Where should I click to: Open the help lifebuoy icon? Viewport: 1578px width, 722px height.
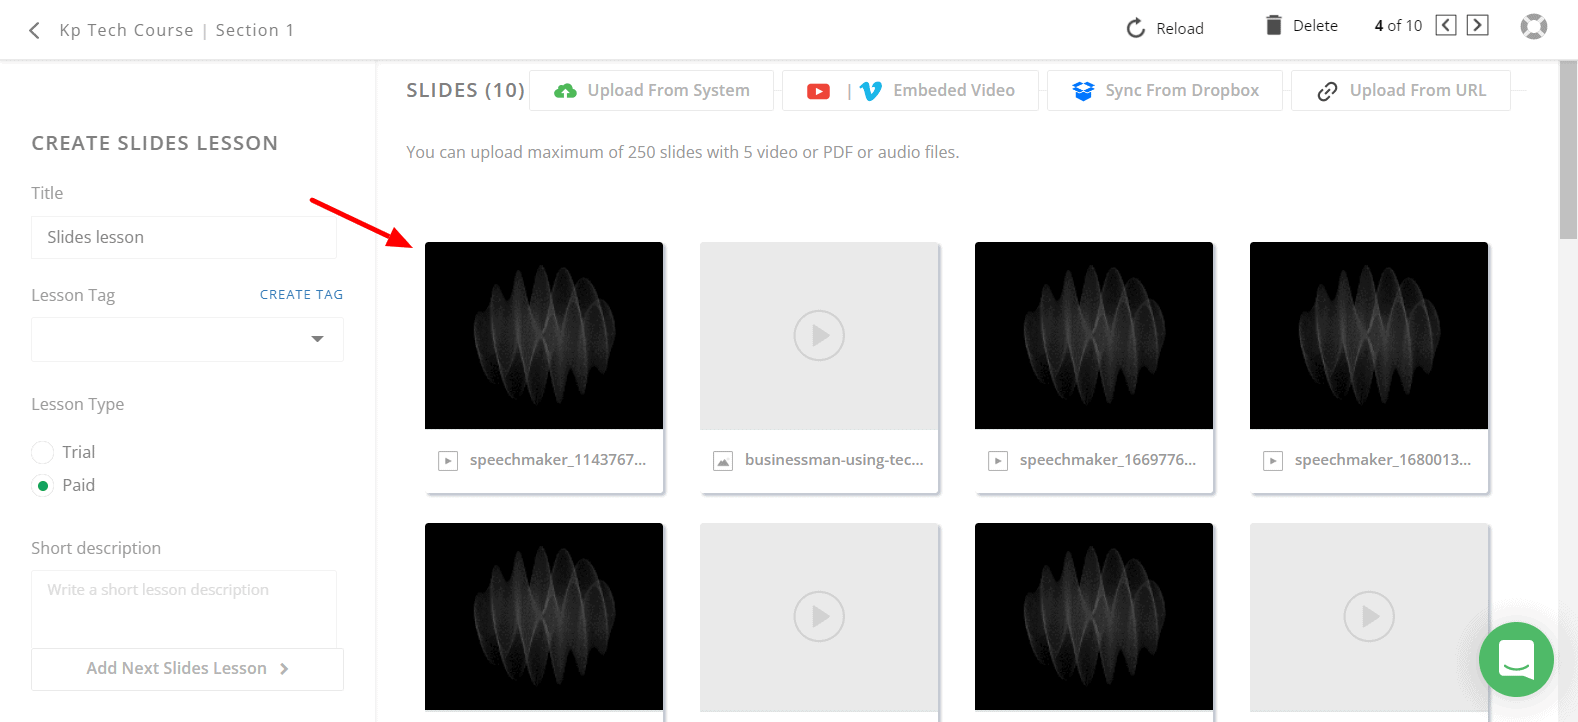pyautogui.click(x=1534, y=27)
